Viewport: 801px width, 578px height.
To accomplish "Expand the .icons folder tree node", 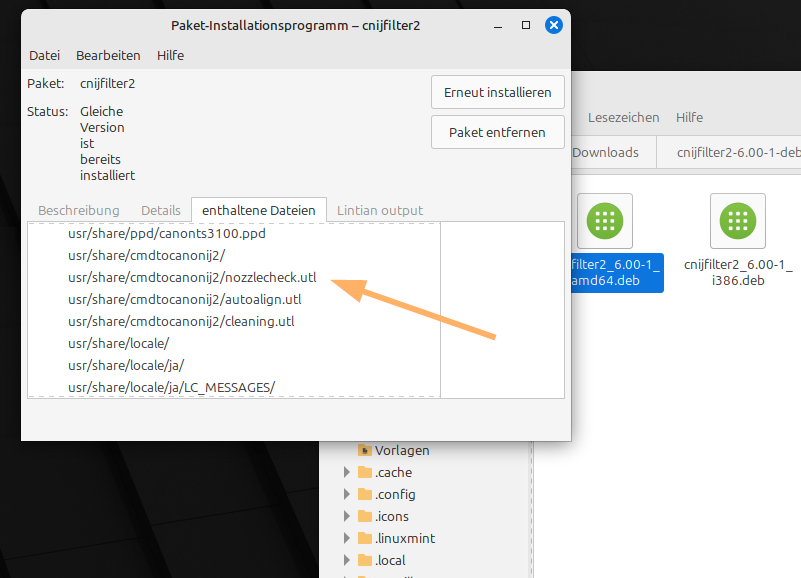I will pos(347,516).
